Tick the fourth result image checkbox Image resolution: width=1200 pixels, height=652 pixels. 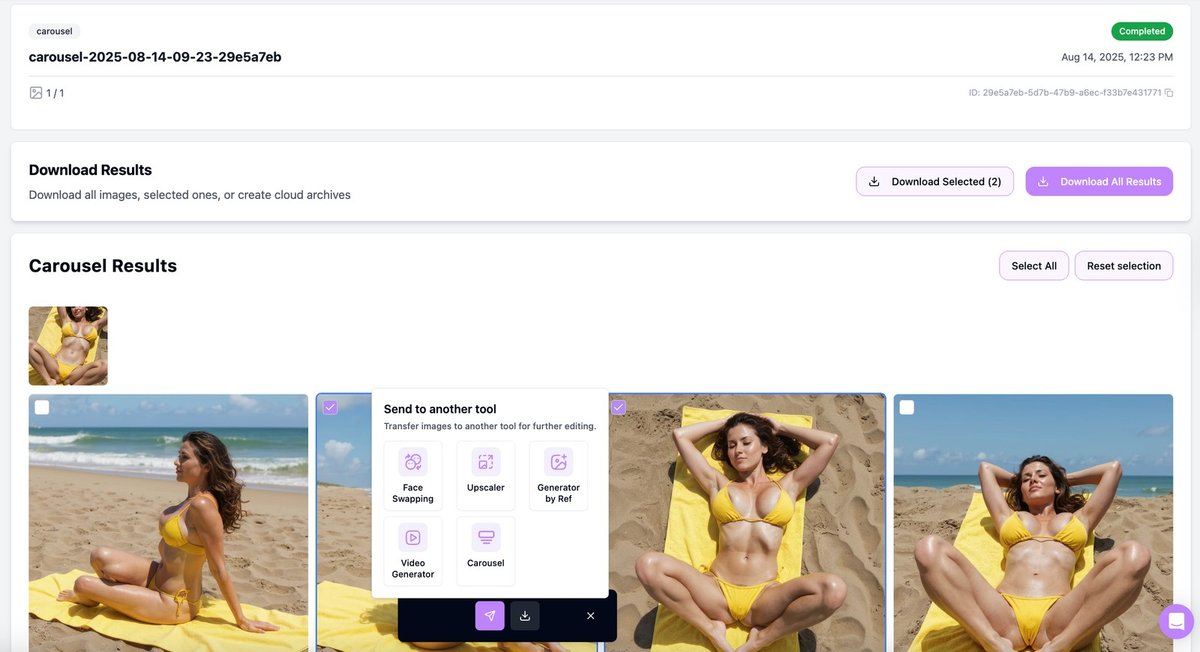pyautogui.click(x=906, y=407)
